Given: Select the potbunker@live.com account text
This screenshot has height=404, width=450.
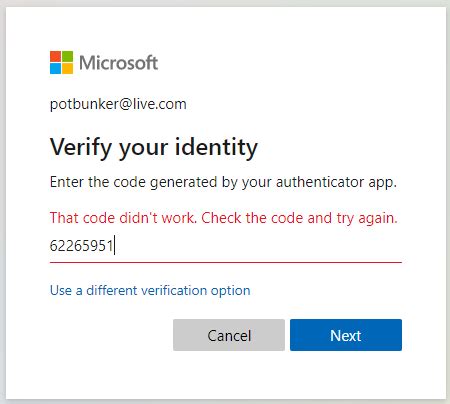Looking at the screenshot, I should click(x=118, y=104).
